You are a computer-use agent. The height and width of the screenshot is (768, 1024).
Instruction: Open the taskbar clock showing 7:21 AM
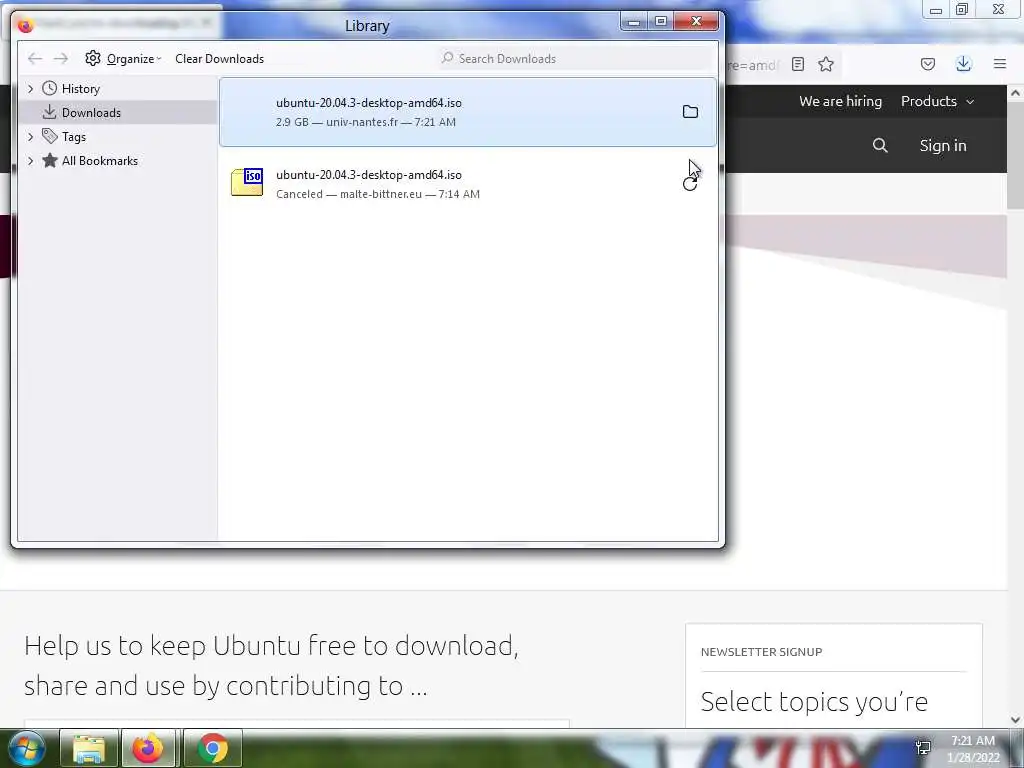pyautogui.click(x=972, y=749)
